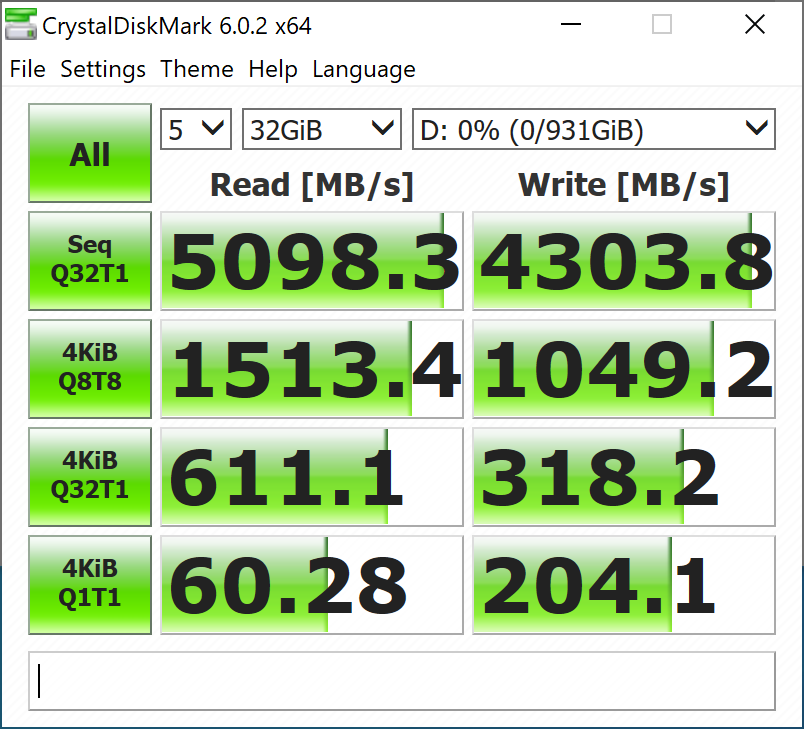The height and width of the screenshot is (729, 804).
Task: Select the 4KiB Q1T1 write result 204.1
Action: coord(624,585)
